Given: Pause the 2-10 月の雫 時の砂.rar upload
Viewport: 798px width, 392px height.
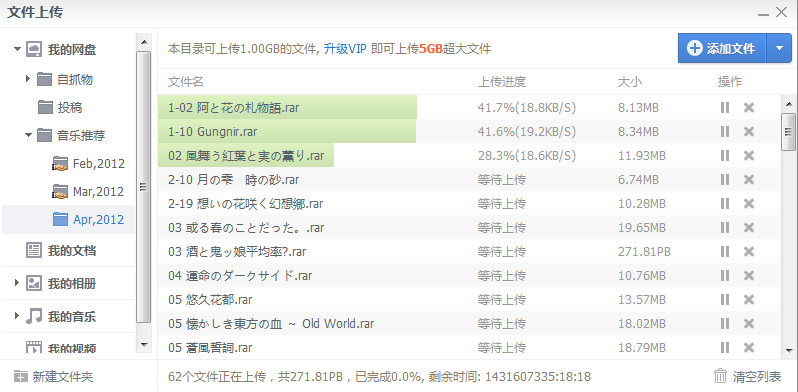Looking at the screenshot, I should 725,179.
